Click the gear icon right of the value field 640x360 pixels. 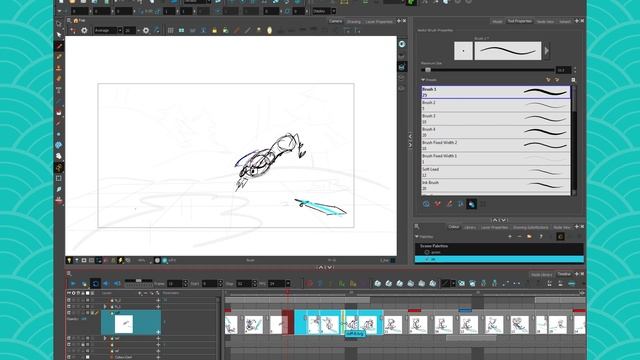146,30
